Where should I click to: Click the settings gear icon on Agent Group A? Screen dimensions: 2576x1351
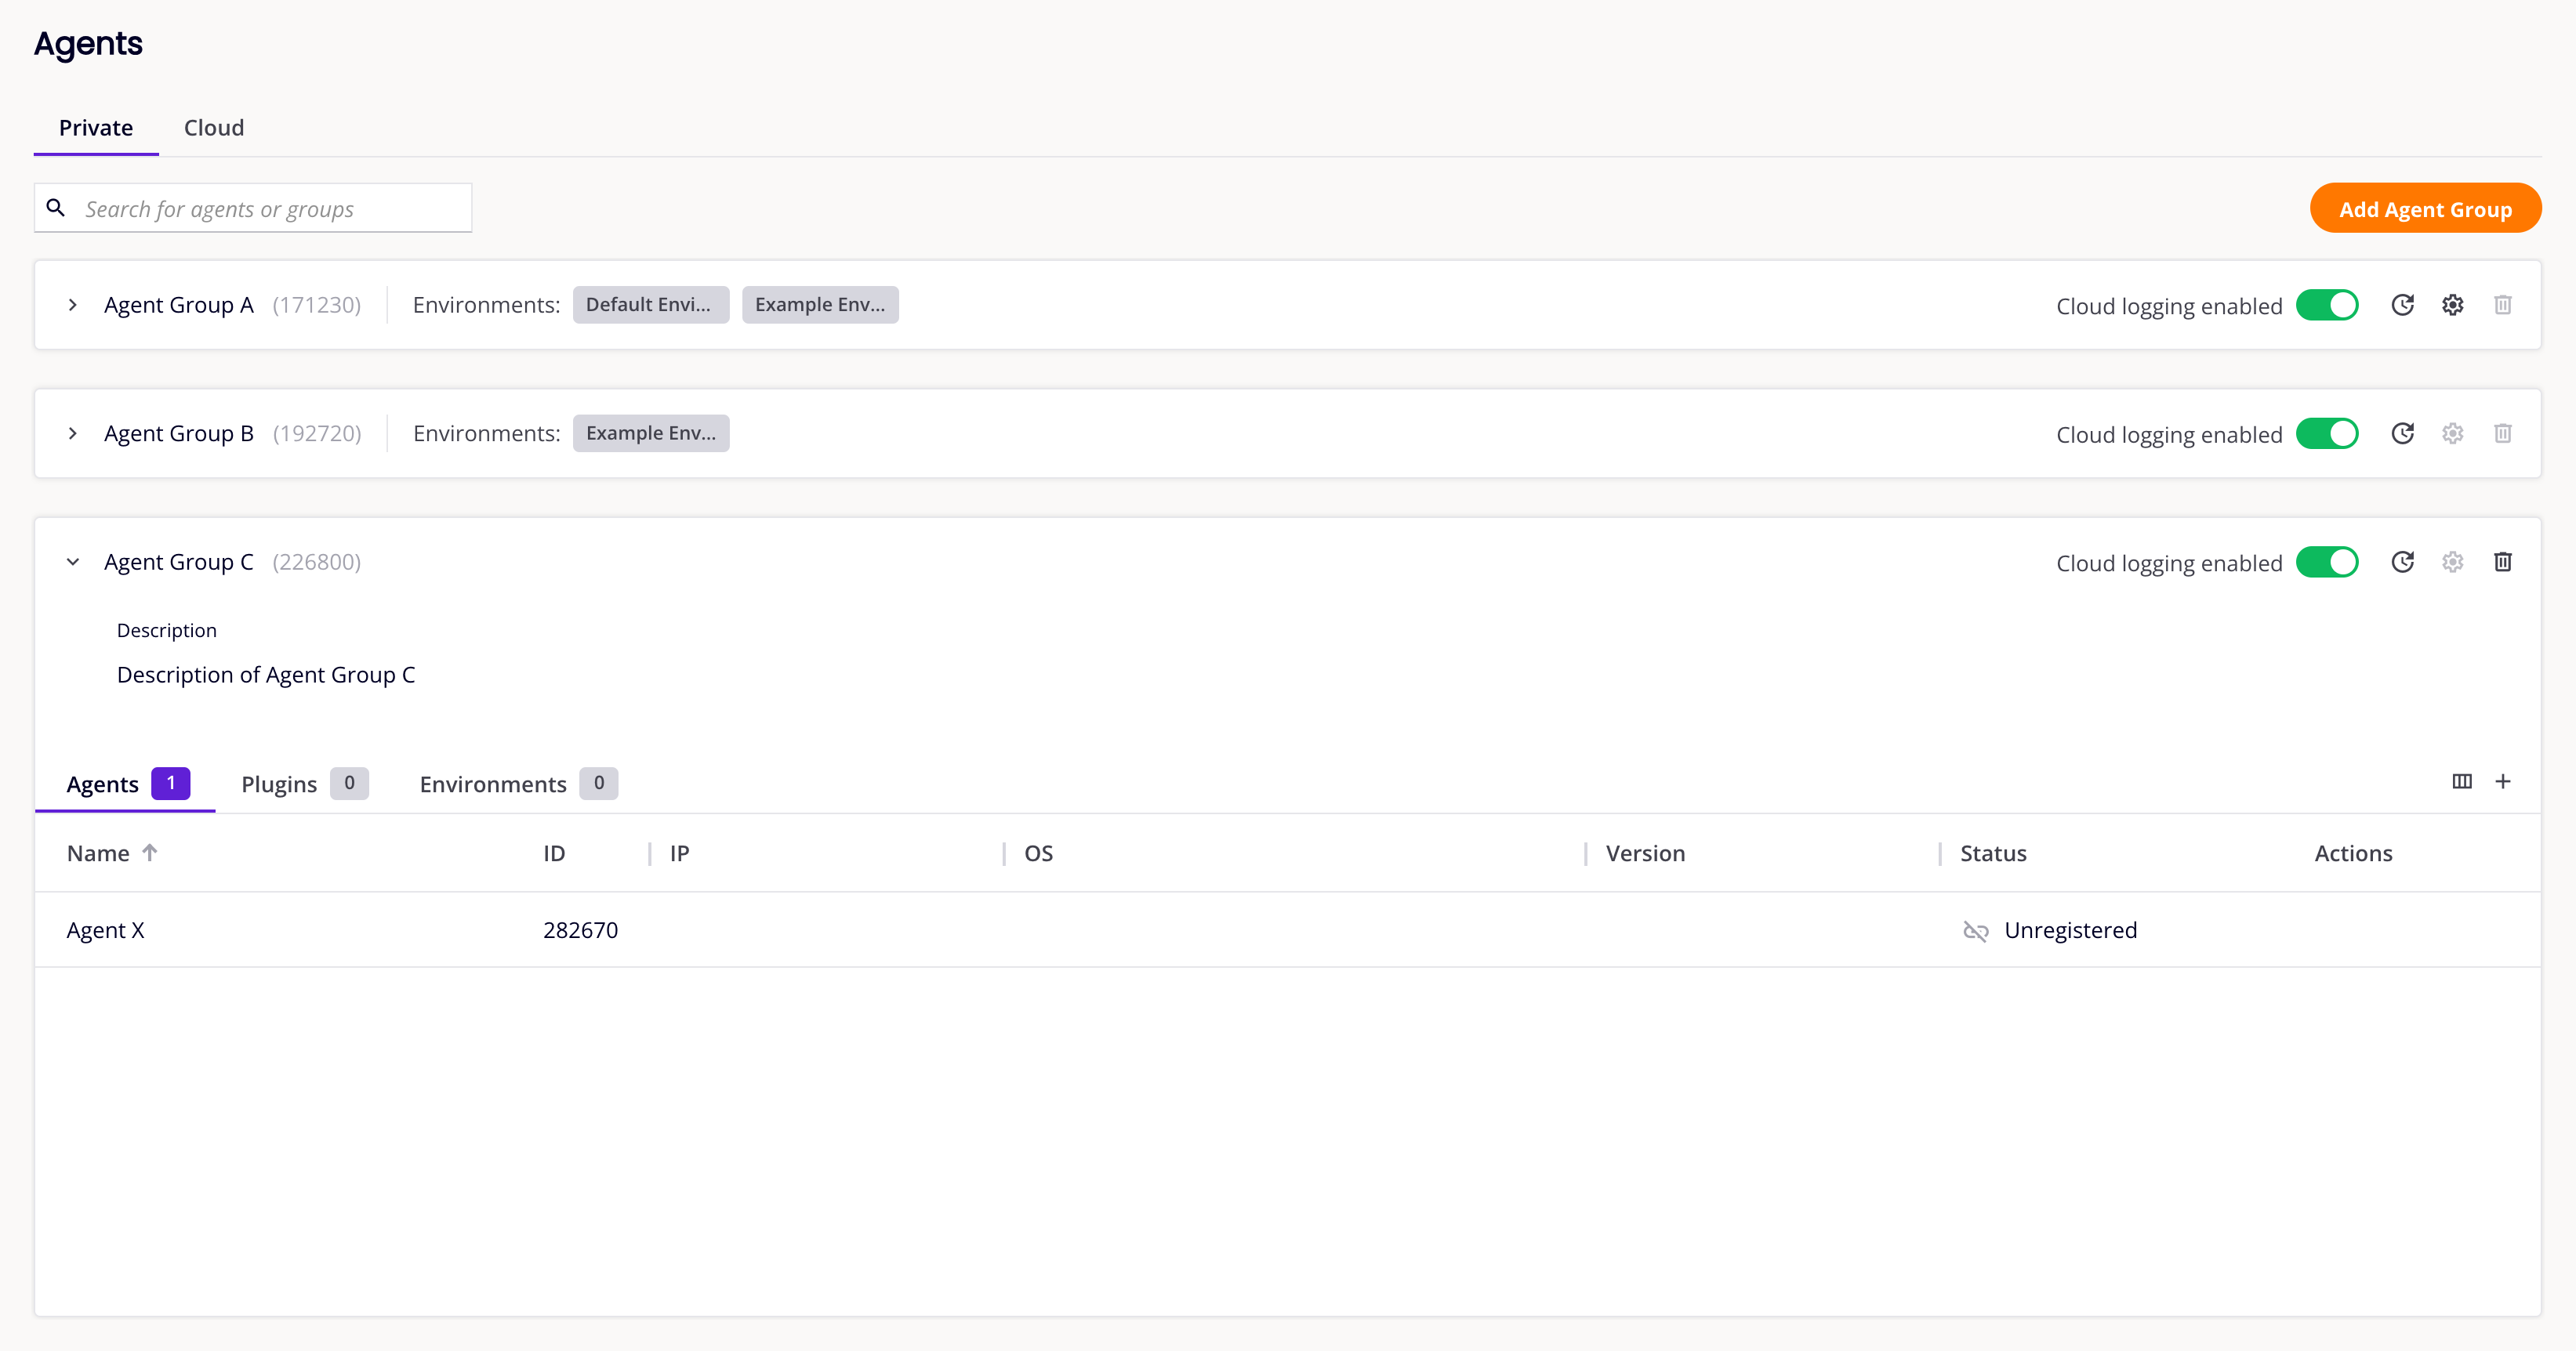2451,305
